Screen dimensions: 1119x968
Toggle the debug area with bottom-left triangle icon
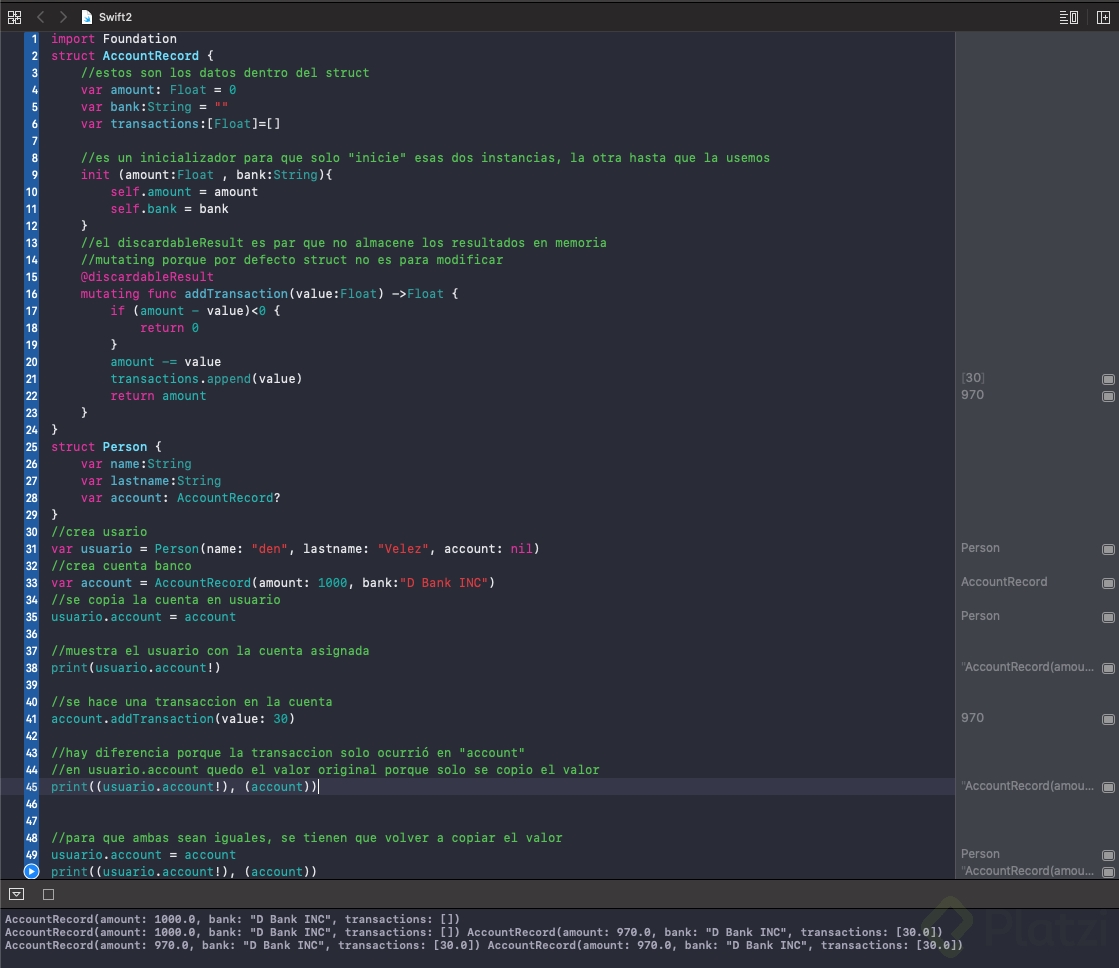(16, 894)
